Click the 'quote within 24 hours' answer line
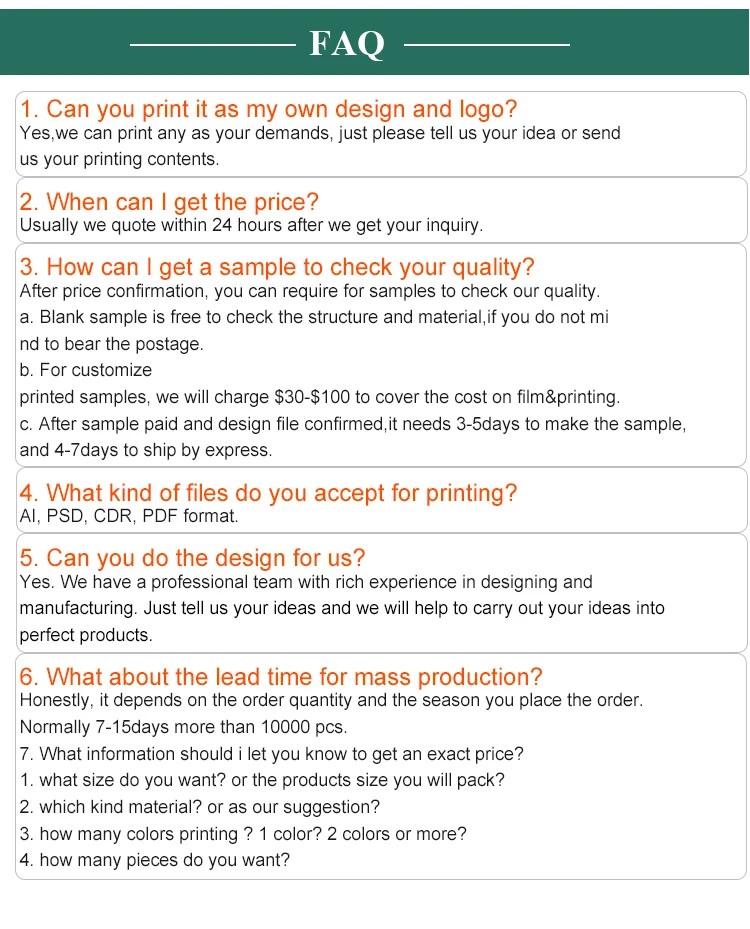Screen dimensions: 750x929 click(251, 225)
